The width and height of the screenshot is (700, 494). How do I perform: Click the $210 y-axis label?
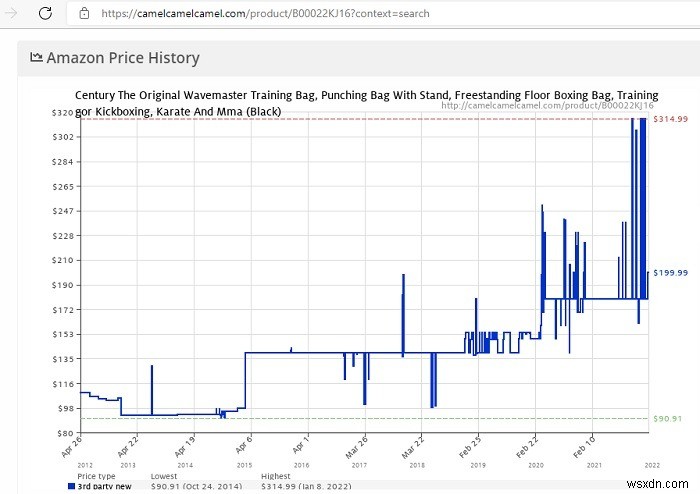(62, 260)
